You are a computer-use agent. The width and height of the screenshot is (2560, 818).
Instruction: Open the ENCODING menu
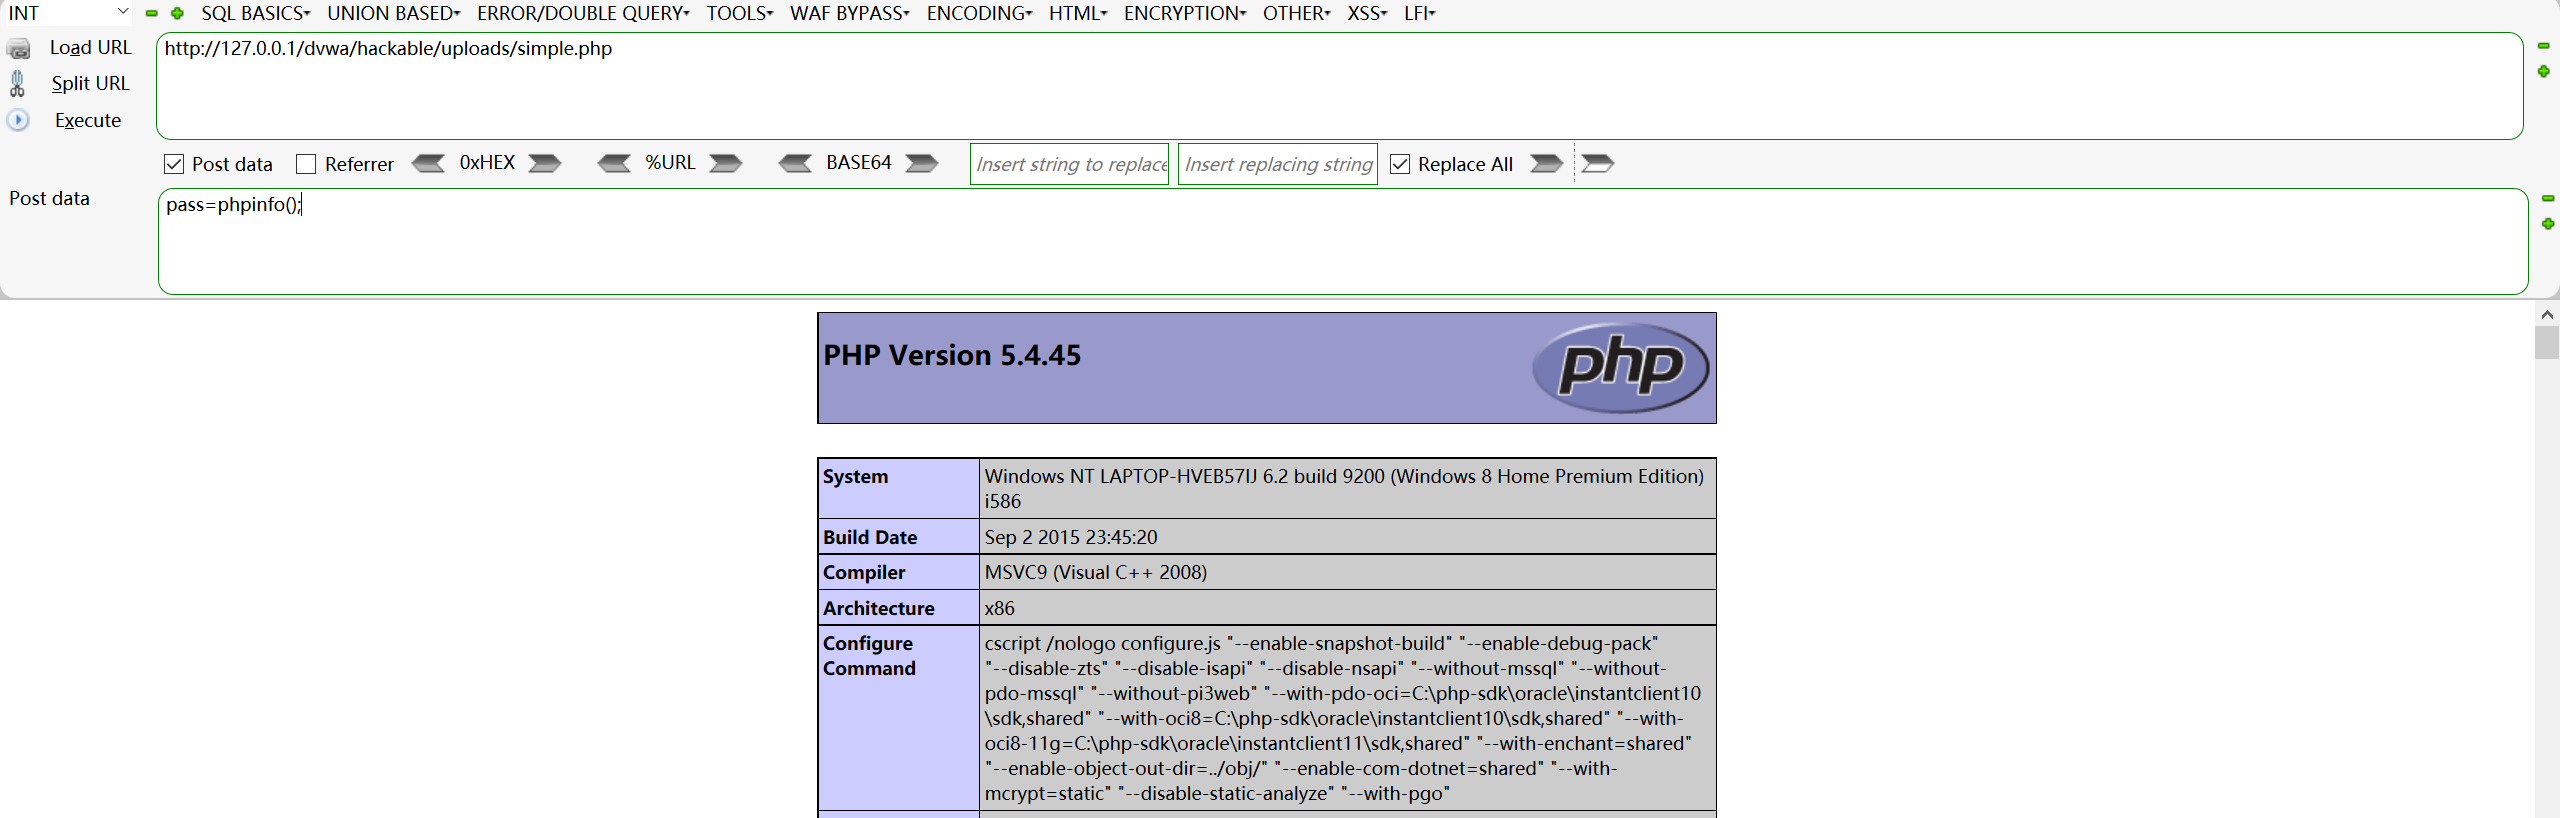tap(979, 13)
